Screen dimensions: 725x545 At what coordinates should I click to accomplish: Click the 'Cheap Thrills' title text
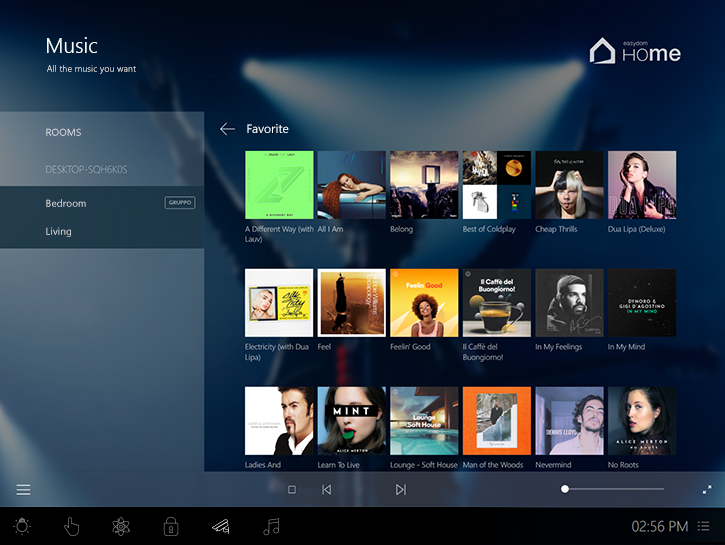[x=556, y=229]
